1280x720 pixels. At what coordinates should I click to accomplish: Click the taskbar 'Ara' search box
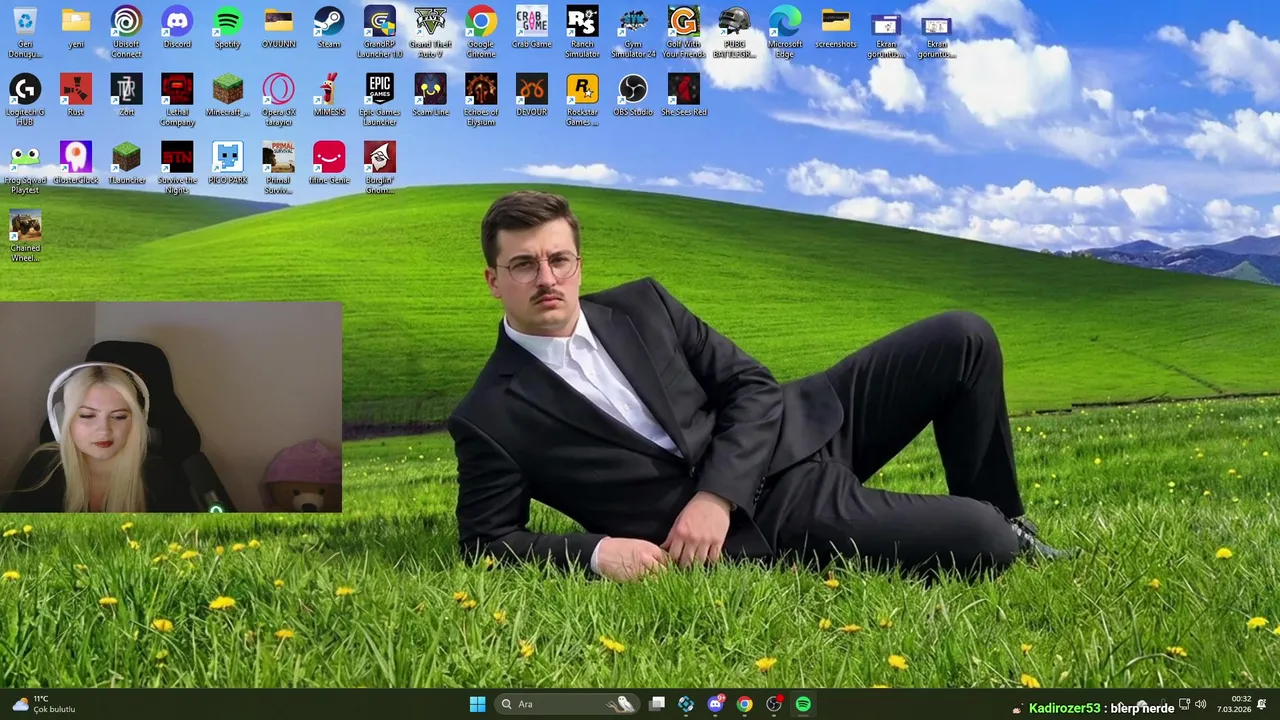[568, 704]
